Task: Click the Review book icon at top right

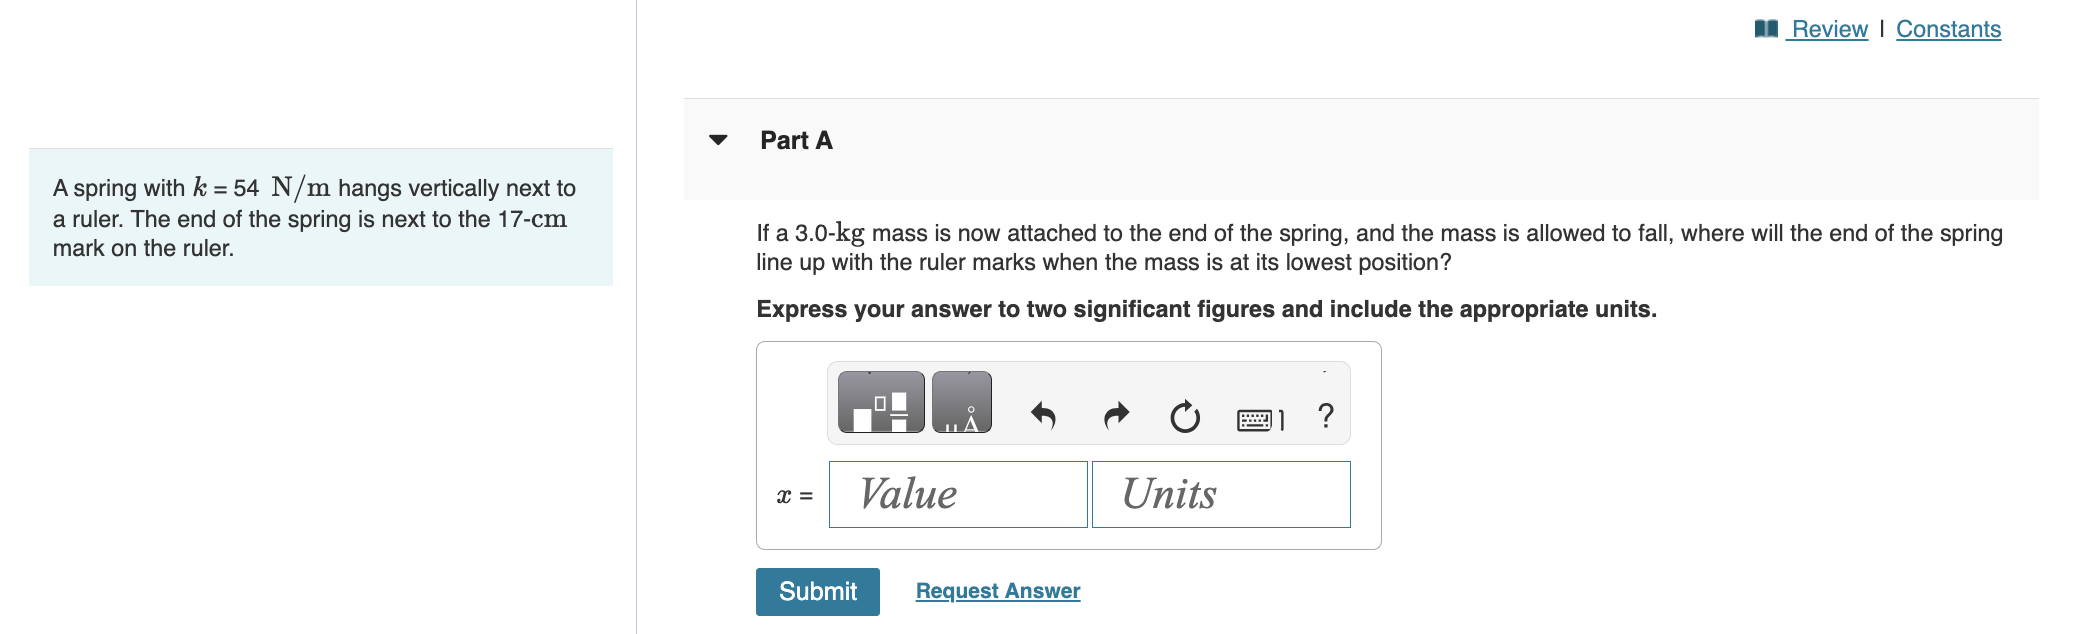Action: [1763, 28]
